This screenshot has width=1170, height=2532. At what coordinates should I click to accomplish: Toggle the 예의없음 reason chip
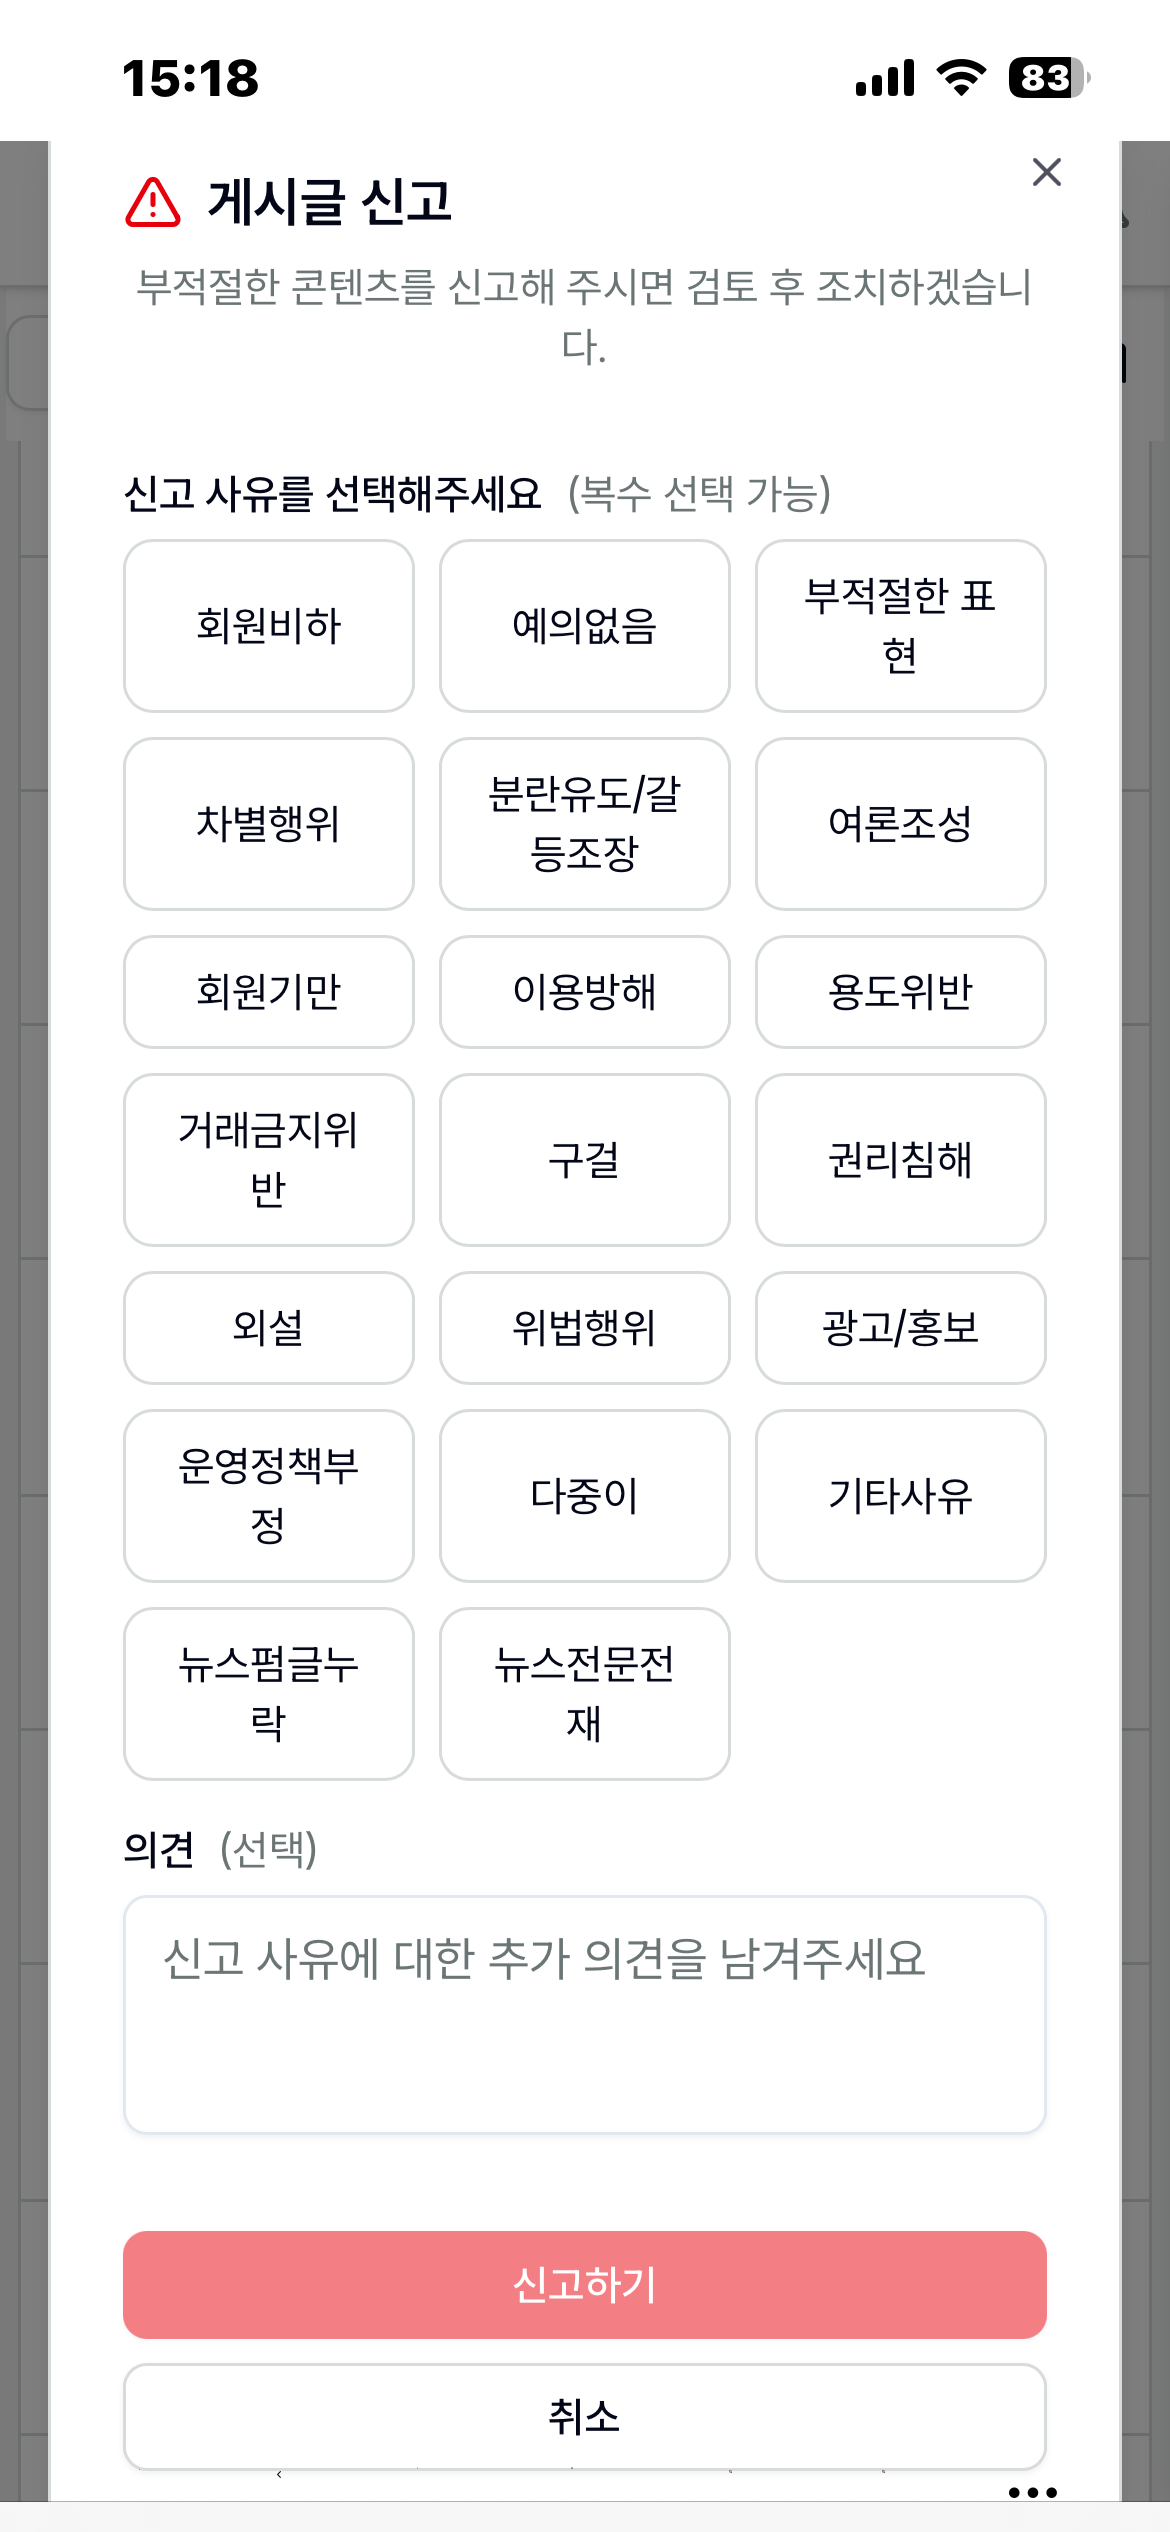tap(585, 626)
